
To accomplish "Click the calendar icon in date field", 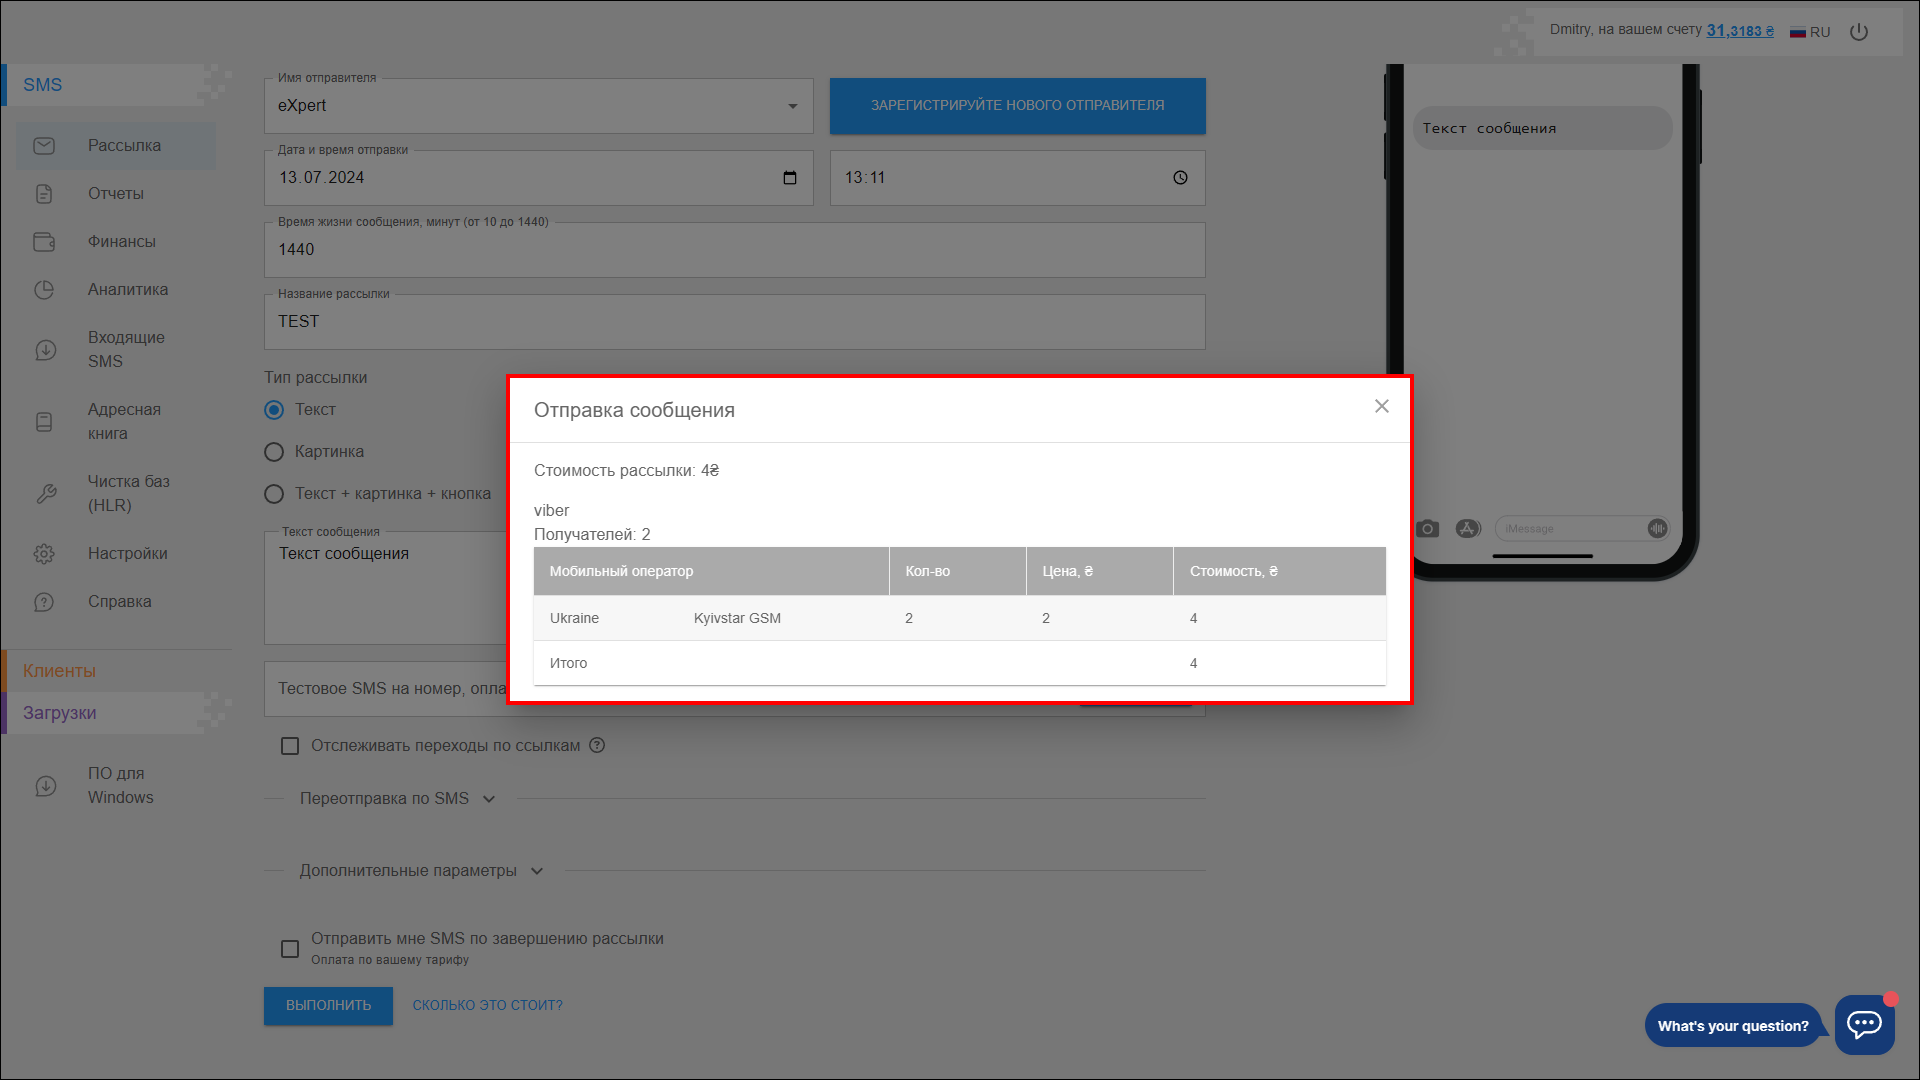I will coord(790,178).
